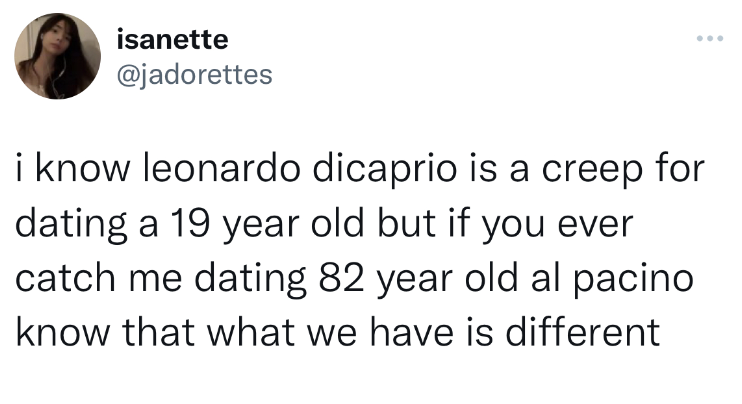Click the word "but" in tweet body
Screen dimensions: 742x404
(406, 223)
